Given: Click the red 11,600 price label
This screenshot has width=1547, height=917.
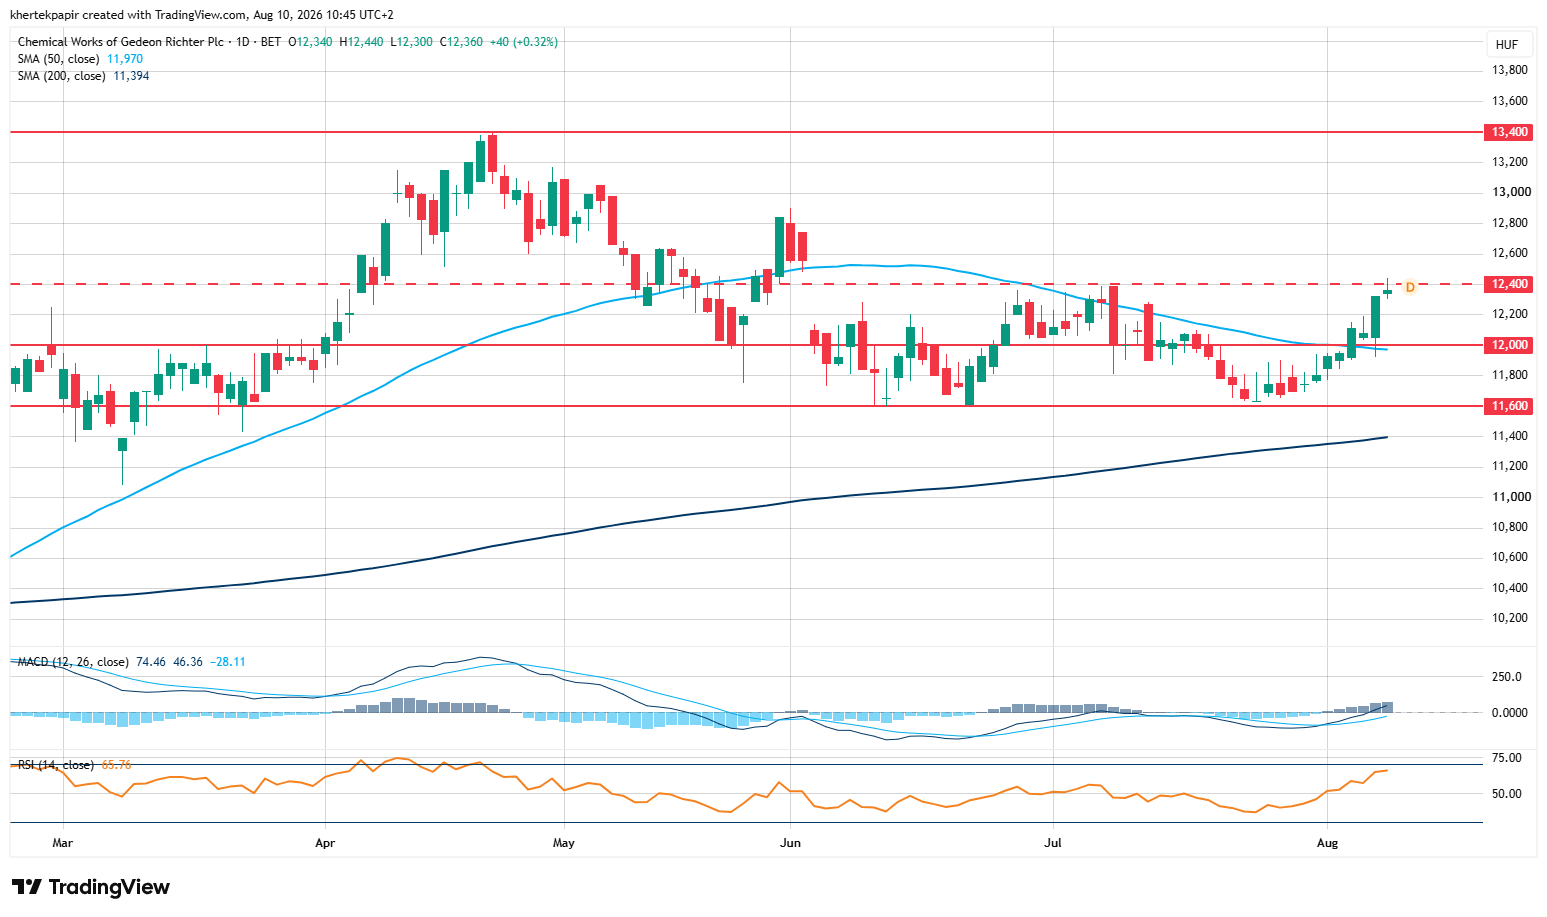Looking at the screenshot, I should [1510, 406].
